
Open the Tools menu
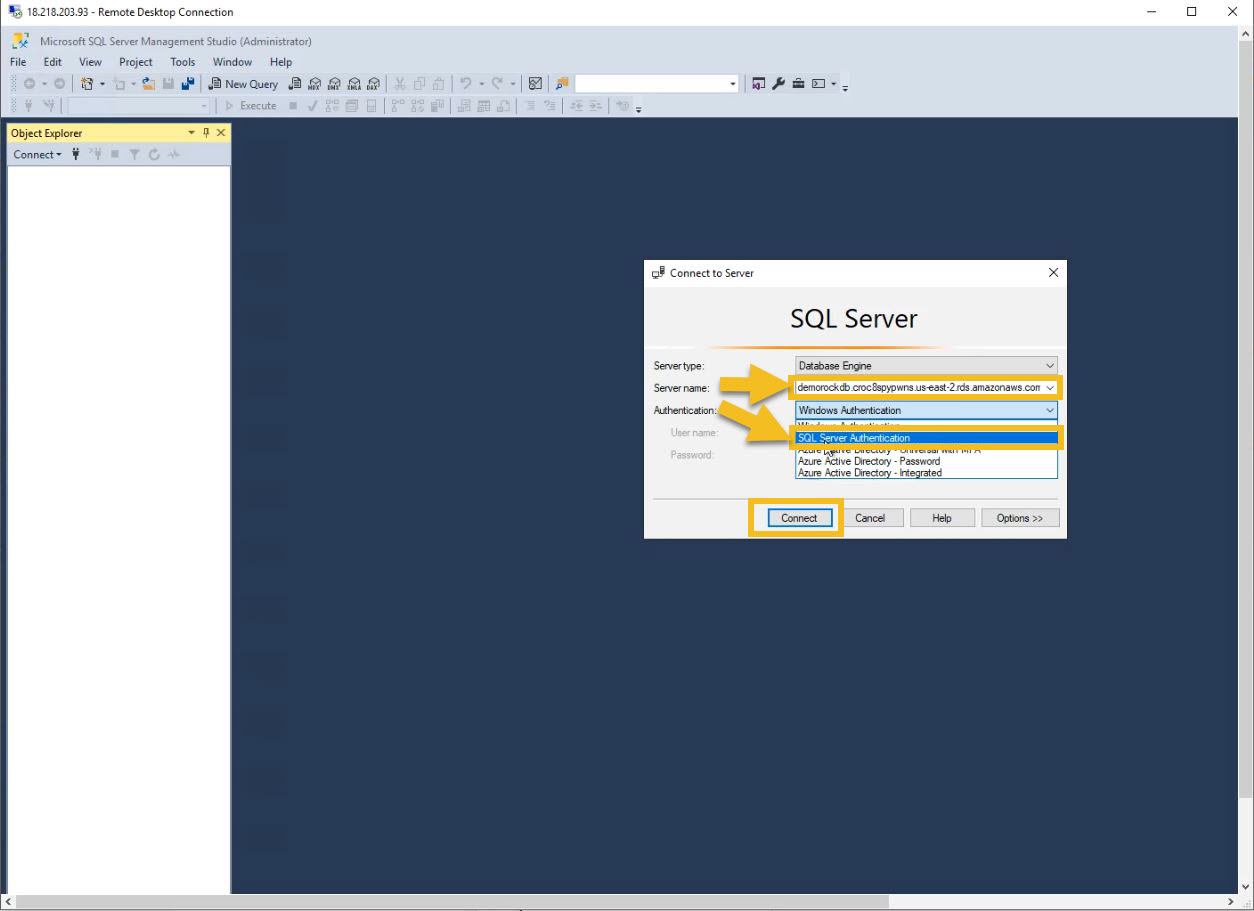pyautogui.click(x=183, y=62)
